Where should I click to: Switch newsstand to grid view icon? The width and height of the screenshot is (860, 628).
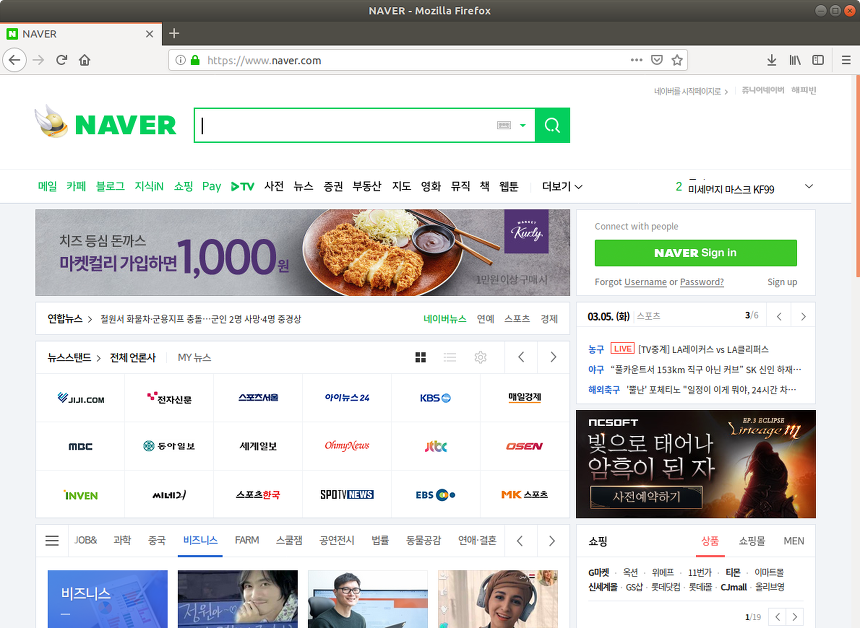pos(421,358)
